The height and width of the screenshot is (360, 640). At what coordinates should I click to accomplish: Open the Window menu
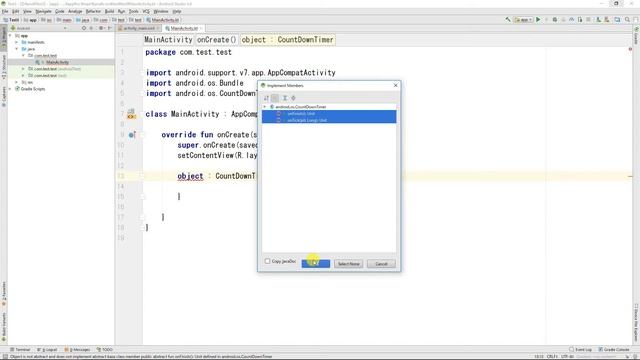tap(161, 11)
